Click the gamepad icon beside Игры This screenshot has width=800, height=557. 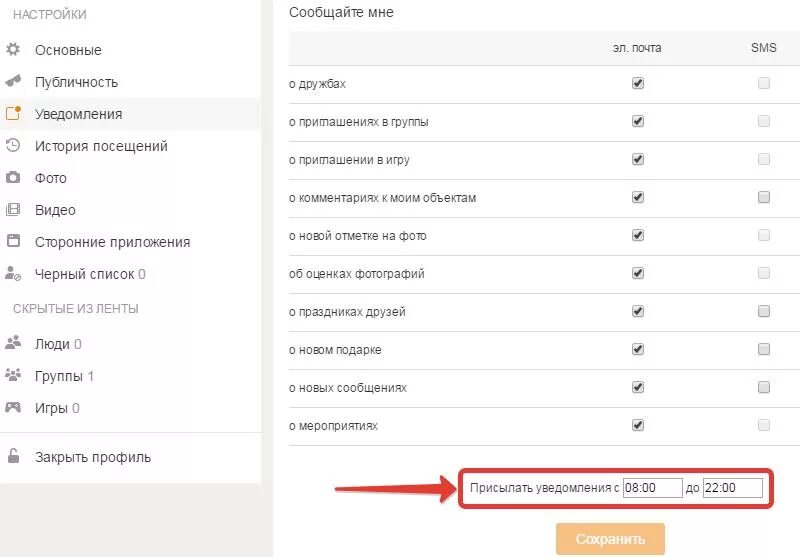(13, 407)
